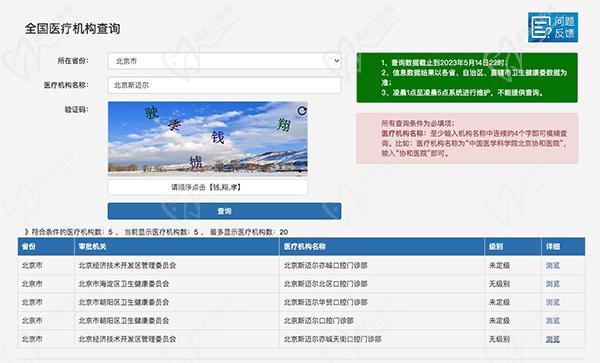The height and width of the screenshot is (363, 600).
Task: Click the green query notice box
Action: point(467,78)
